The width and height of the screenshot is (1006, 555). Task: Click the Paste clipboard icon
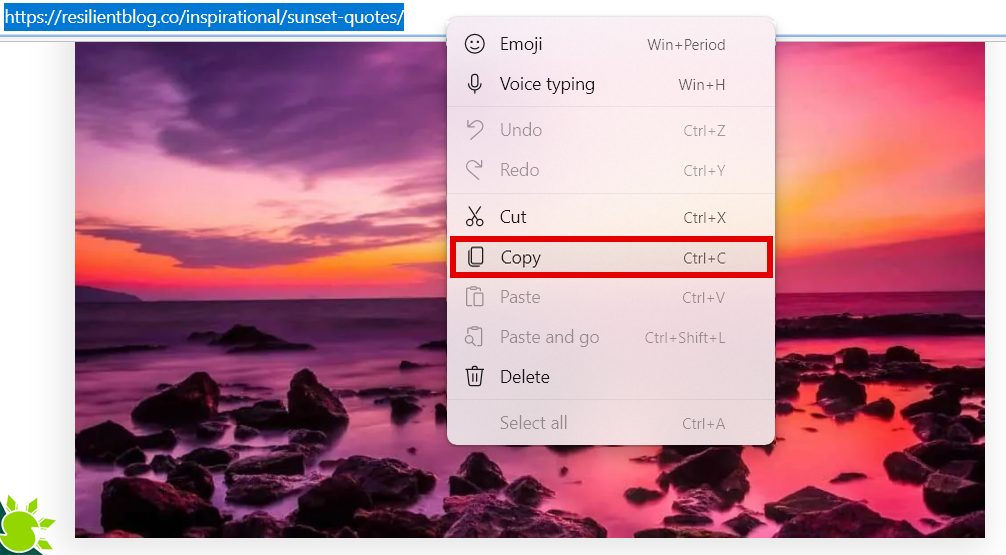(475, 297)
